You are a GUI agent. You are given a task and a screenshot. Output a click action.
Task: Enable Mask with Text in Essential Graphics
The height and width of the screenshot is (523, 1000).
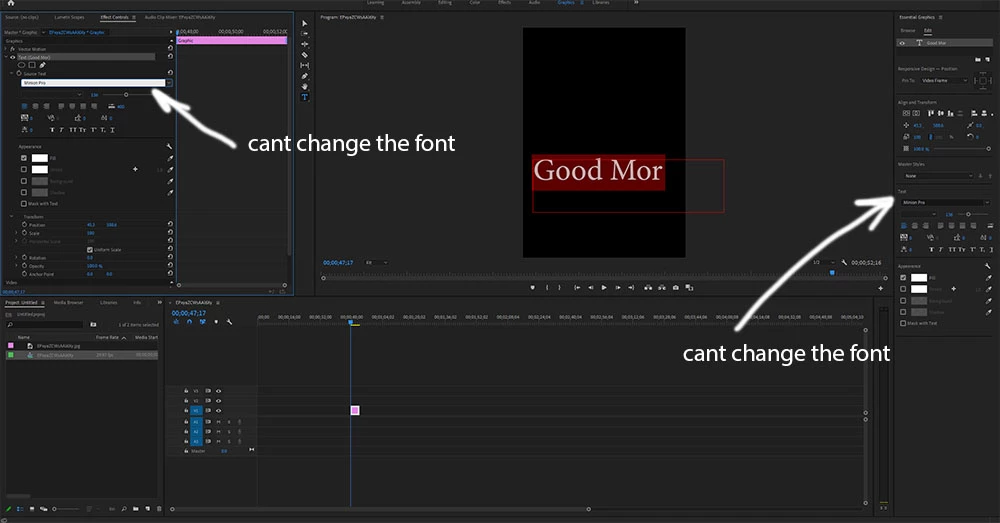point(903,323)
